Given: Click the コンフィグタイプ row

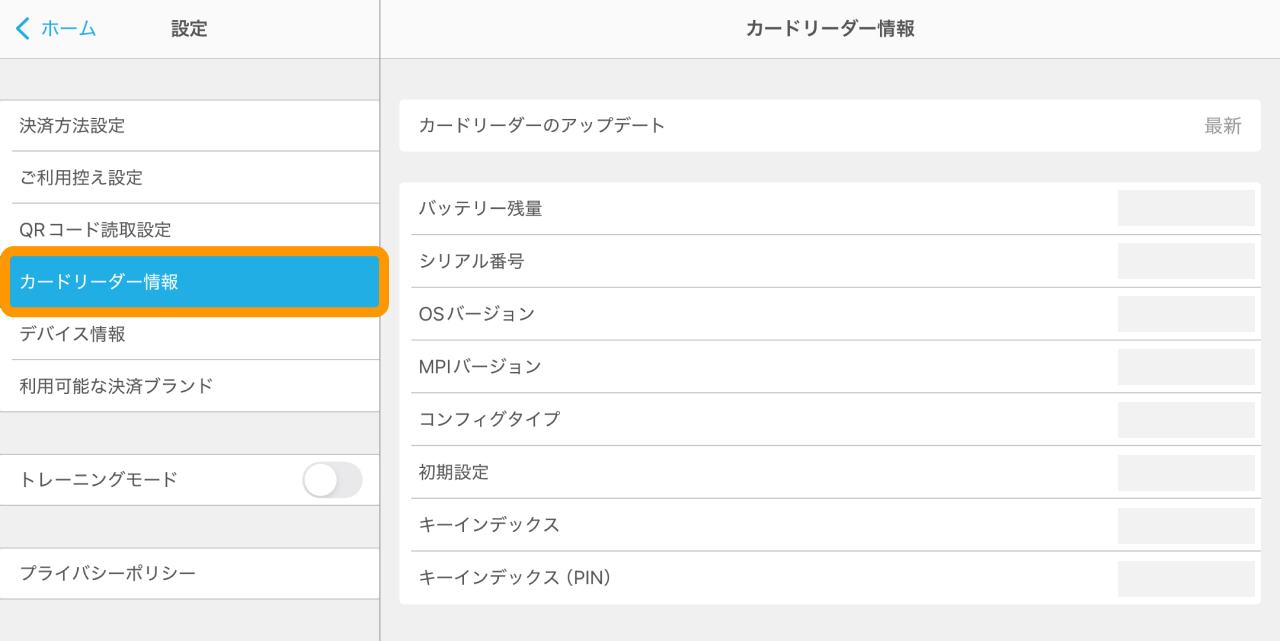Looking at the screenshot, I should pyautogui.click(x=760, y=419).
